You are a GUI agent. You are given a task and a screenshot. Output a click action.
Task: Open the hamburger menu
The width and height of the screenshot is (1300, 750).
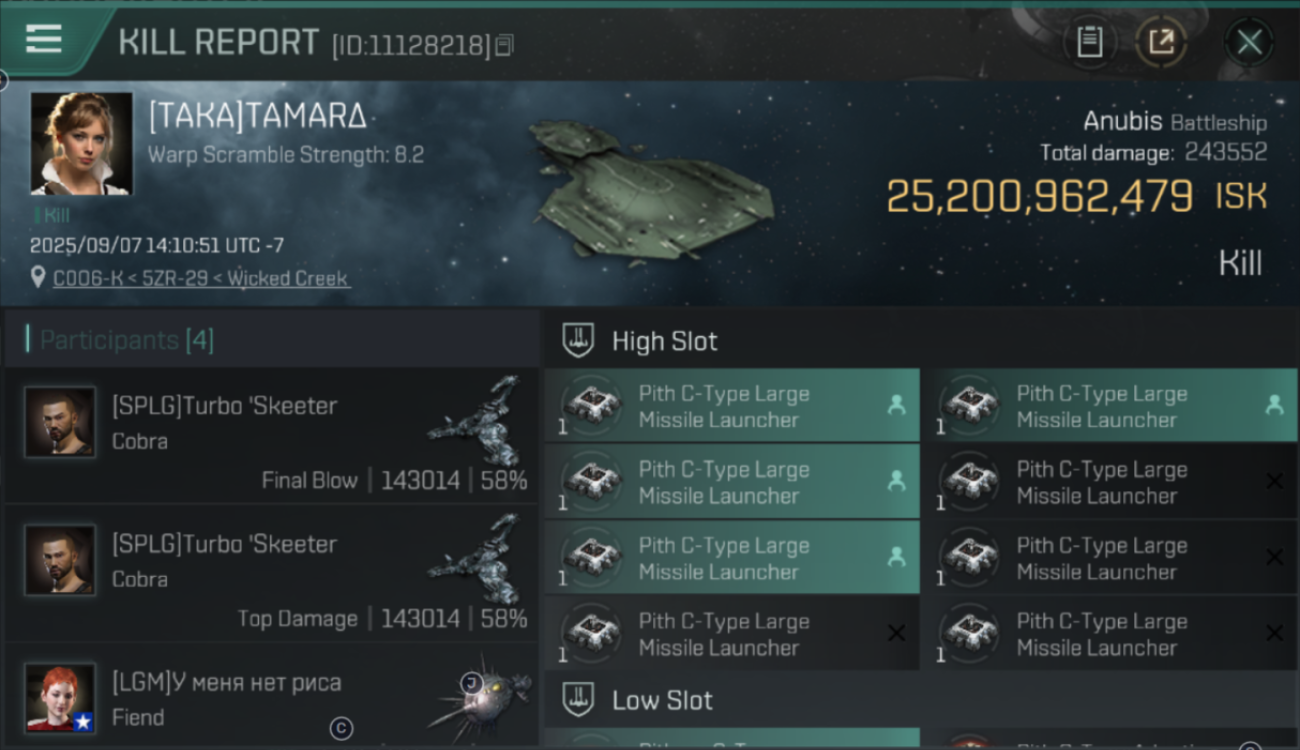click(x=44, y=40)
